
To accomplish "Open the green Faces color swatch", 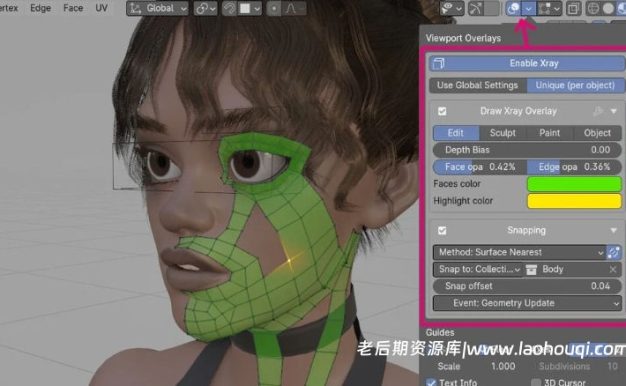I will pos(574,184).
